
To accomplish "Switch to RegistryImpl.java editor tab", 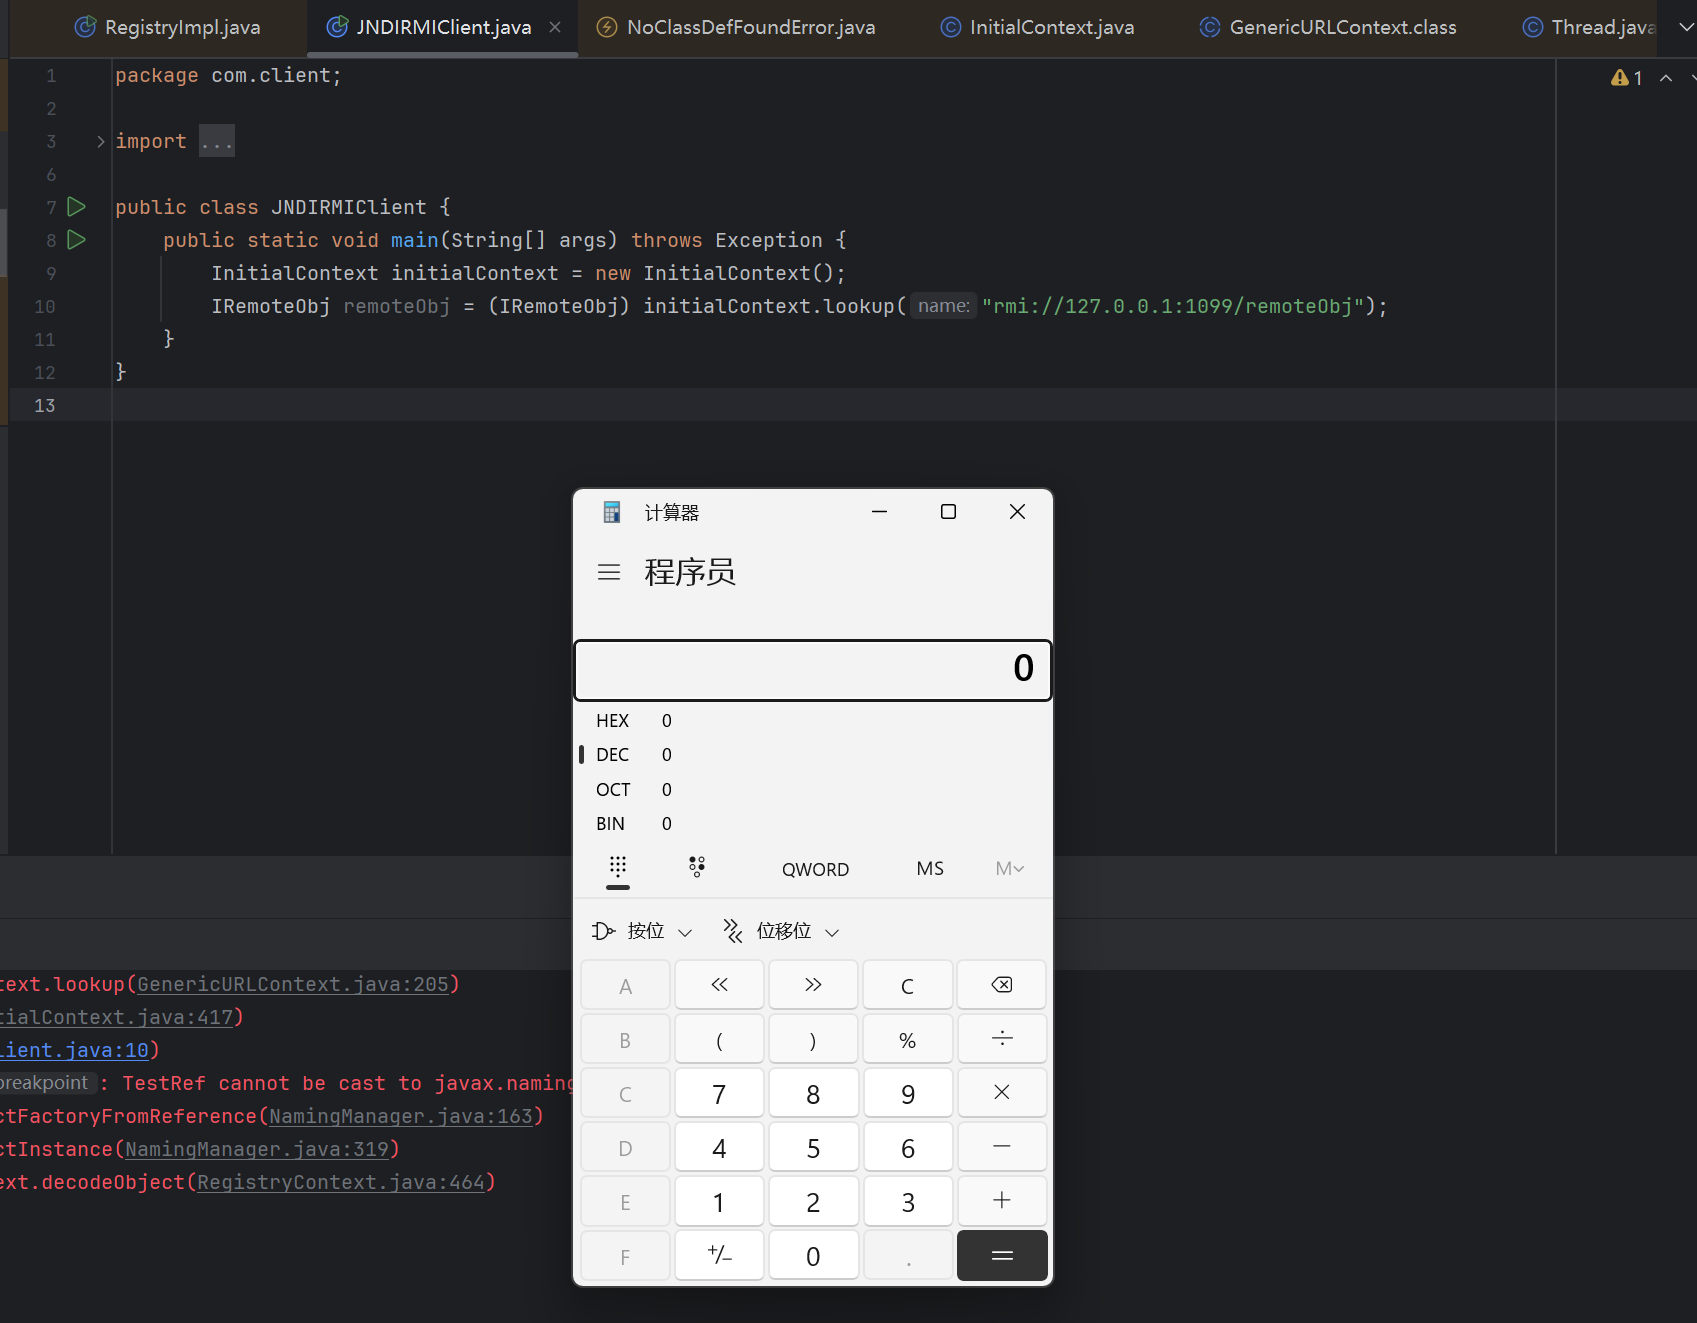I will pyautogui.click(x=168, y=27).
